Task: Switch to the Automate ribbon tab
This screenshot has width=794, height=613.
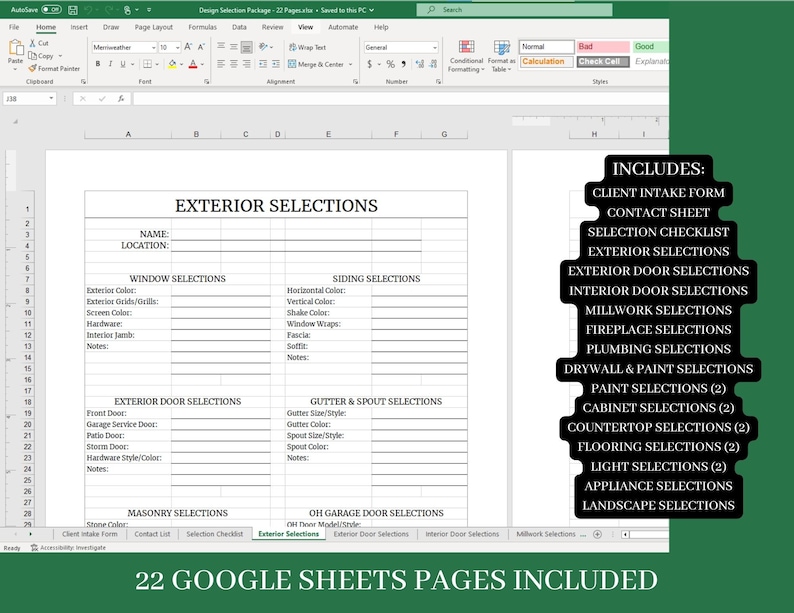Action: click(343, 27)
